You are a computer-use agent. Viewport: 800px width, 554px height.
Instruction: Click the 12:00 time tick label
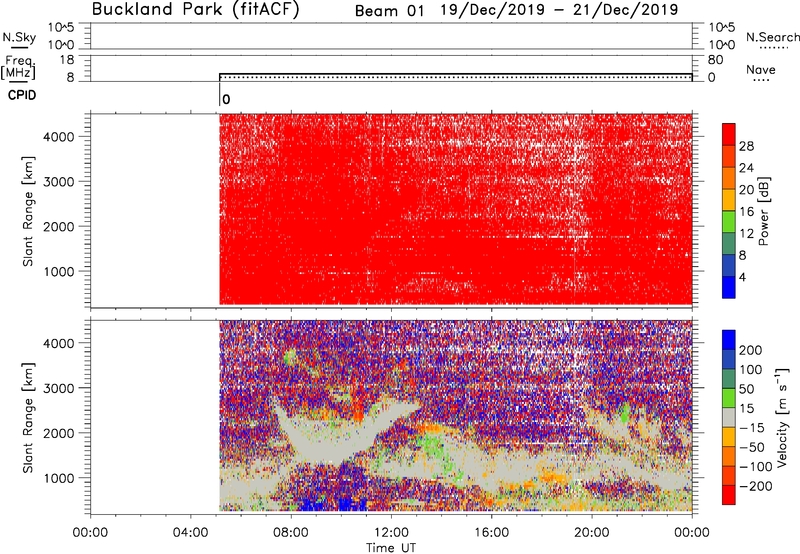coord(391,533)
